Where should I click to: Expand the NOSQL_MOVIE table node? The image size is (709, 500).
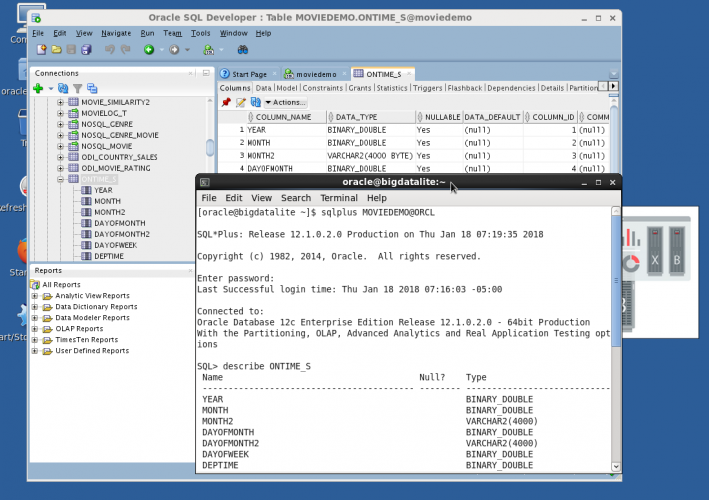click(60, 146)
